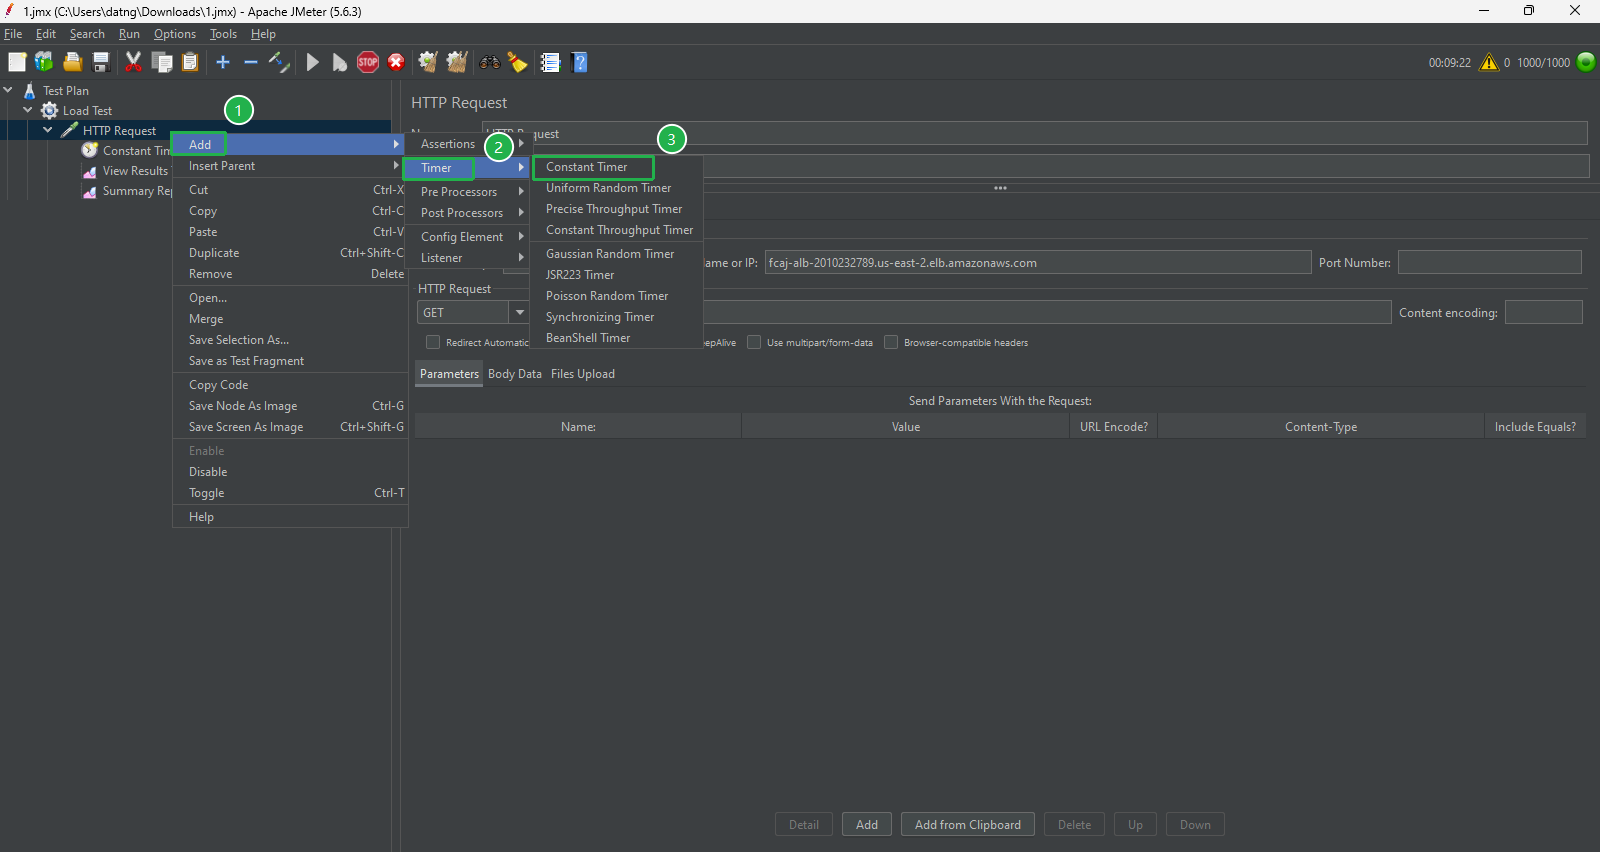The width and height of the screenshot is (1600, 852).
Task: Click the Add parameter button
Action: tap(867, 825)
